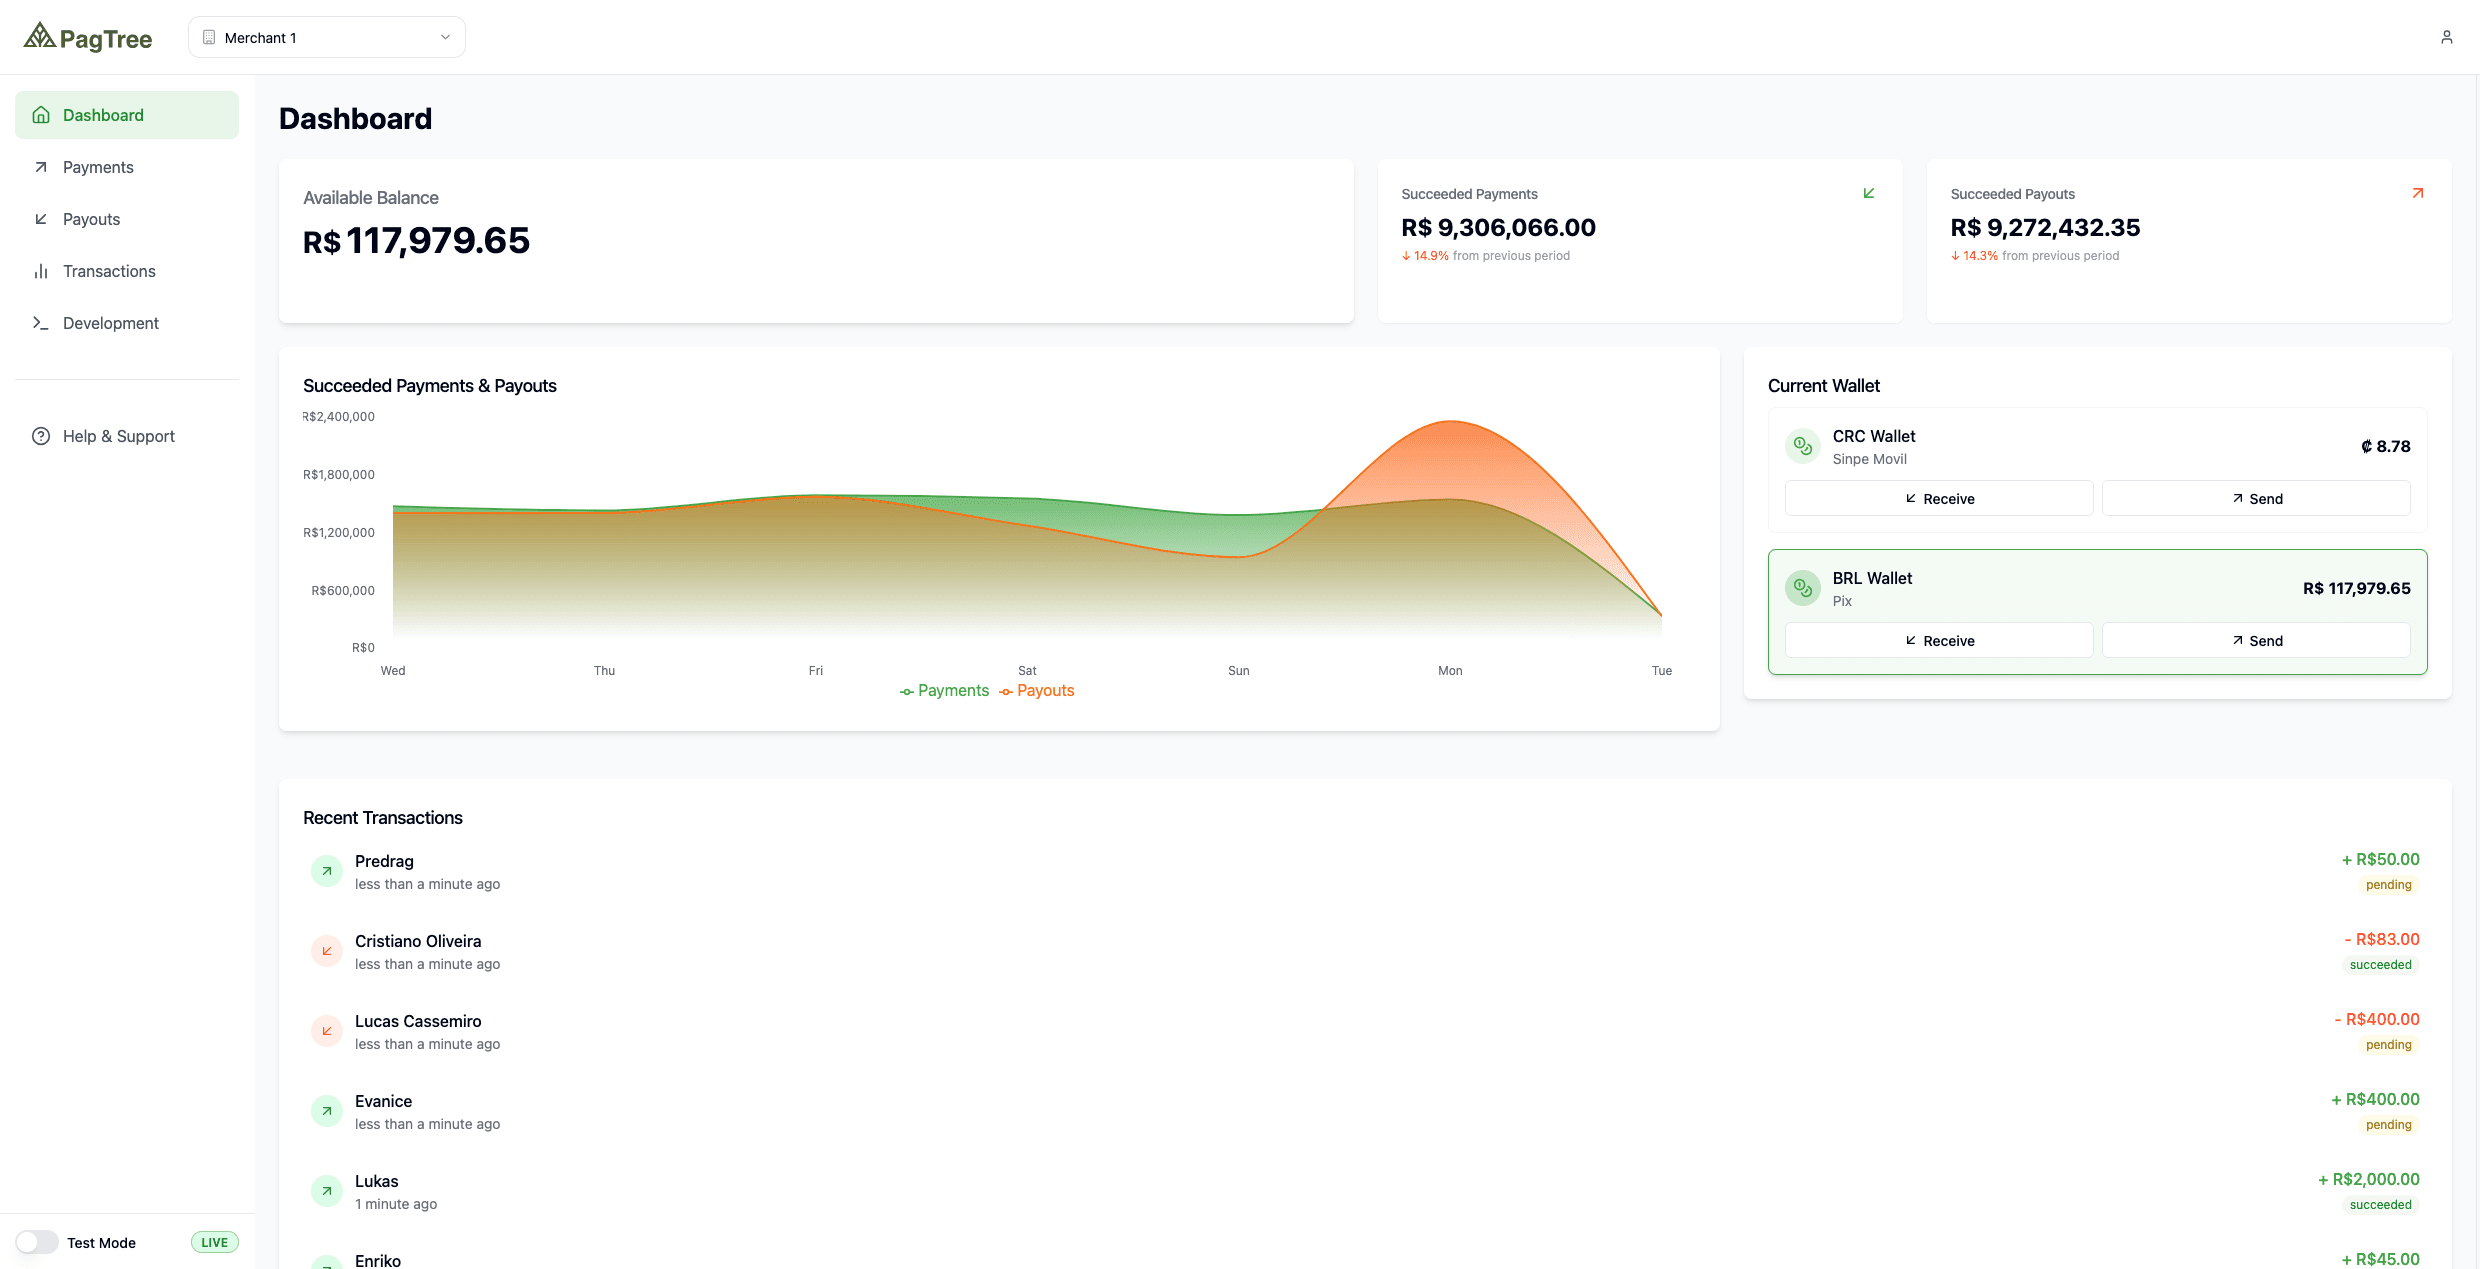Screen dimensions: 2480x1269
Task: Open the Cristiano Oliveira transaction entry
Action: point(417,950)
